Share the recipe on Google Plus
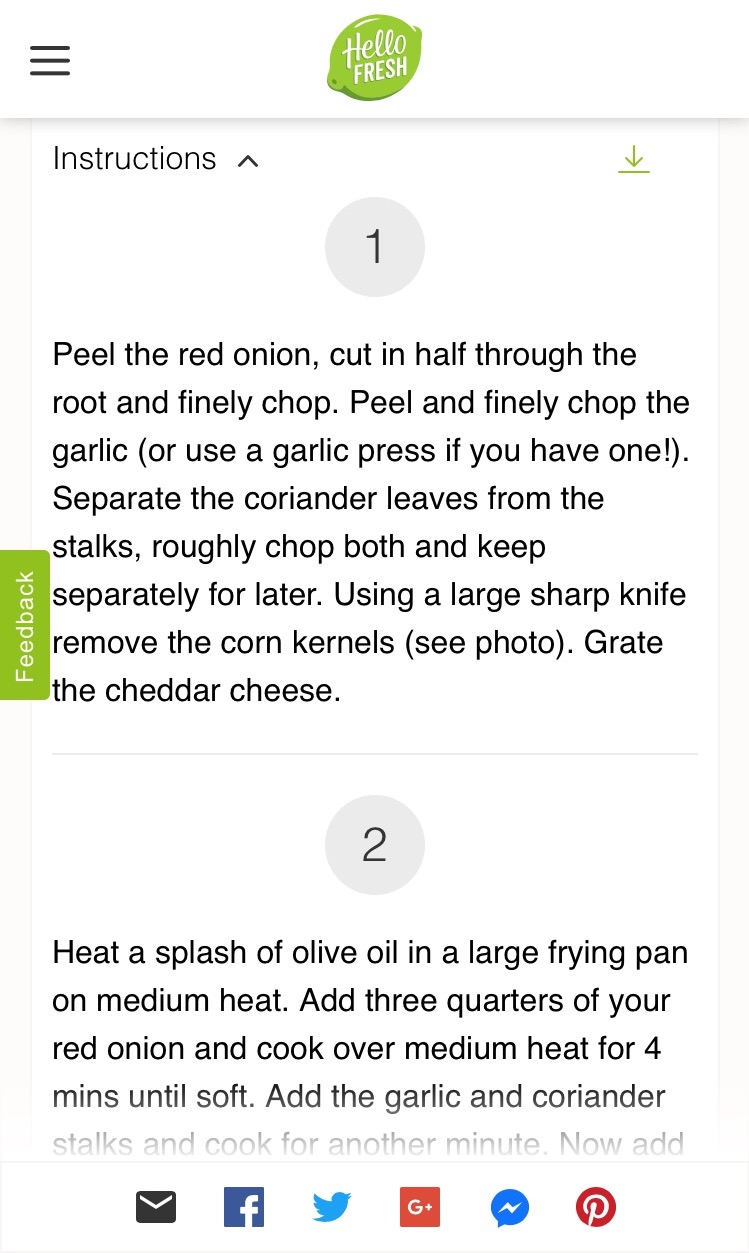 coord(419,1208)
